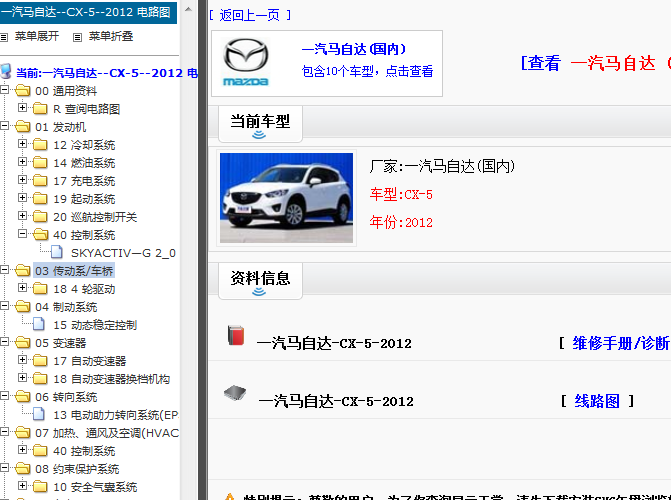This screenshot has height=500, width=671.
Task: Collapse the 04 制动系统 node
Action: tap(4, 305)
